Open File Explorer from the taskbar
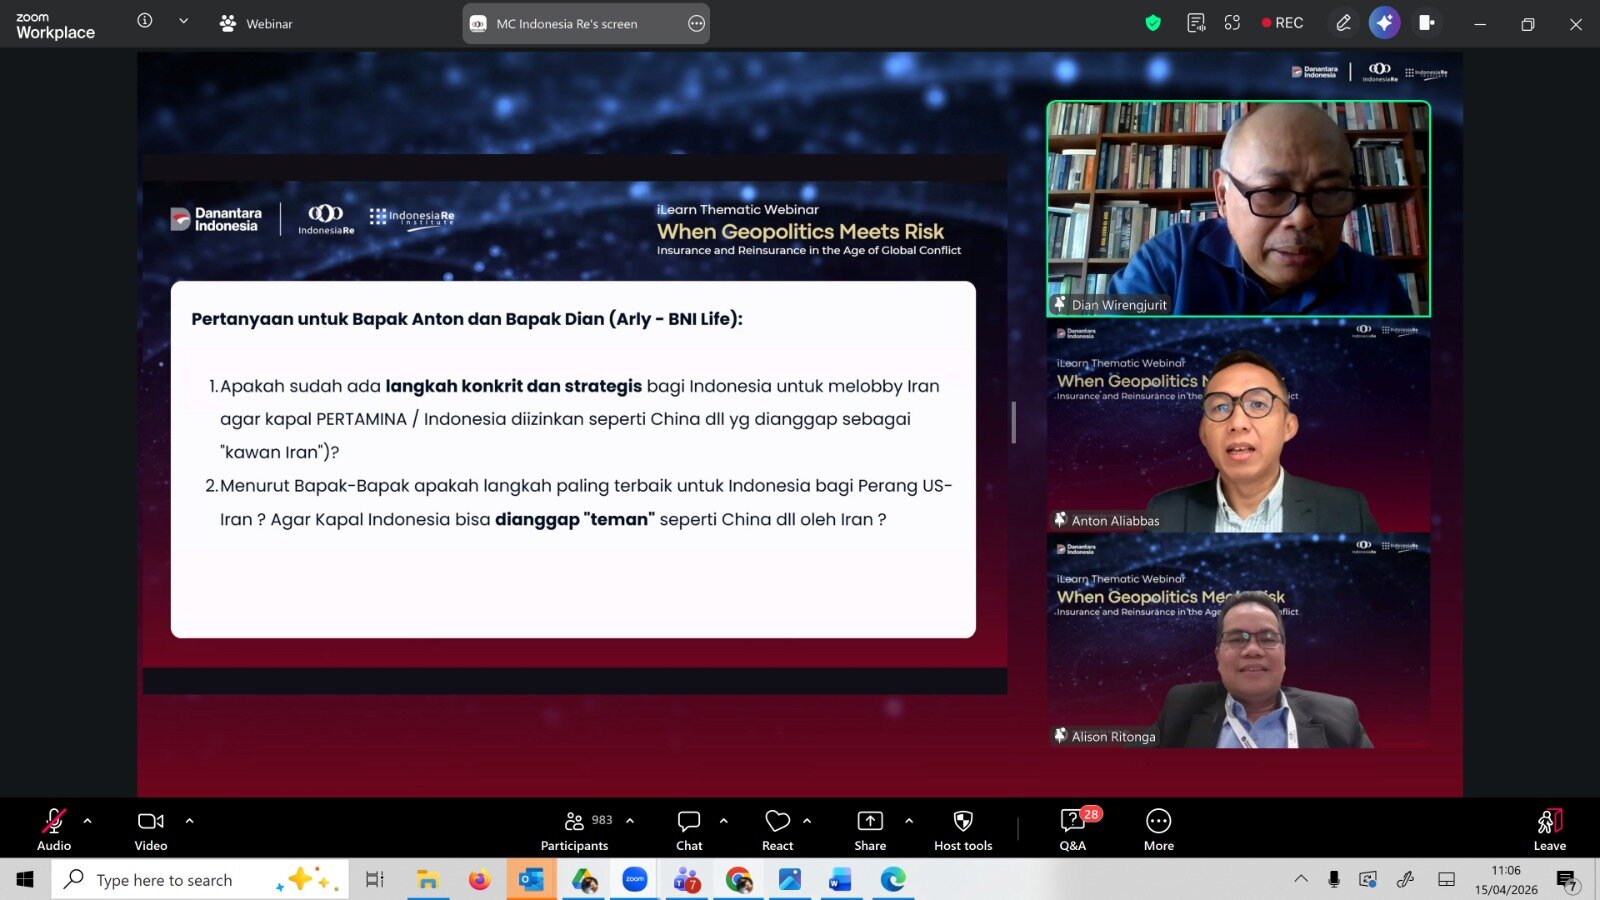Screen dimensions: 1600x900 [x=427, y=879]
